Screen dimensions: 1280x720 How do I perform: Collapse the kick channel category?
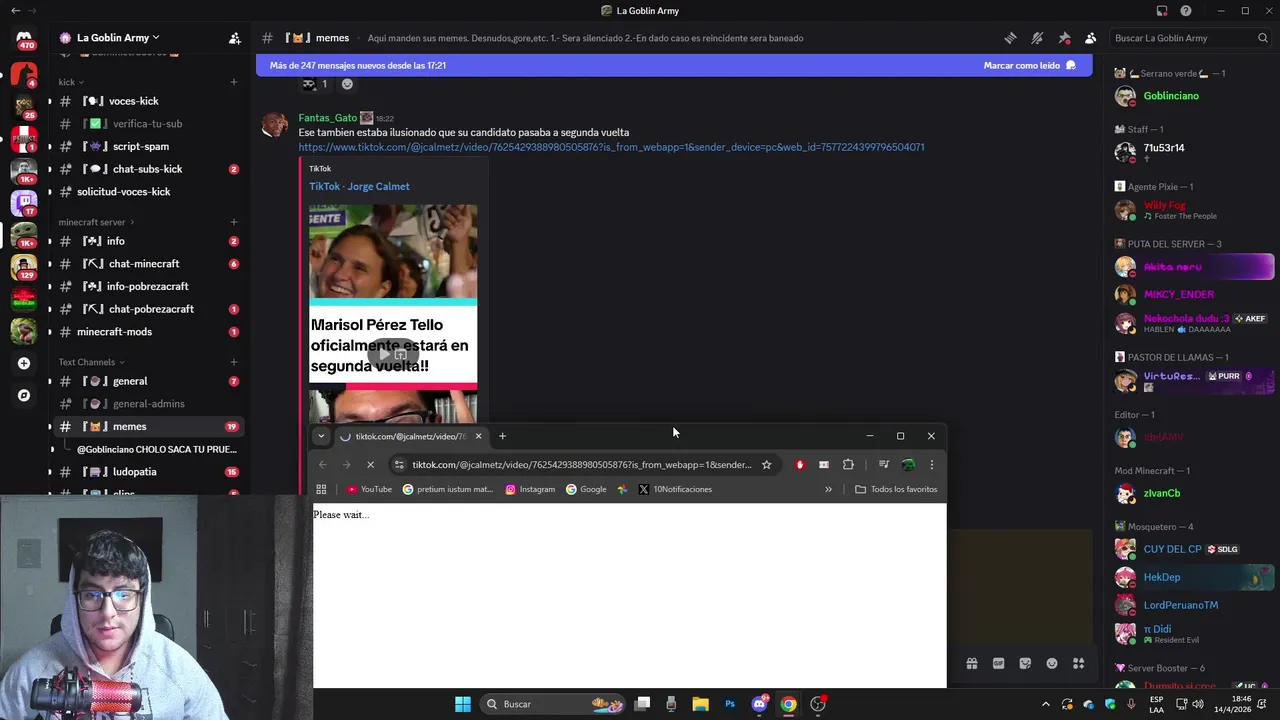click(x=70, y=82)
